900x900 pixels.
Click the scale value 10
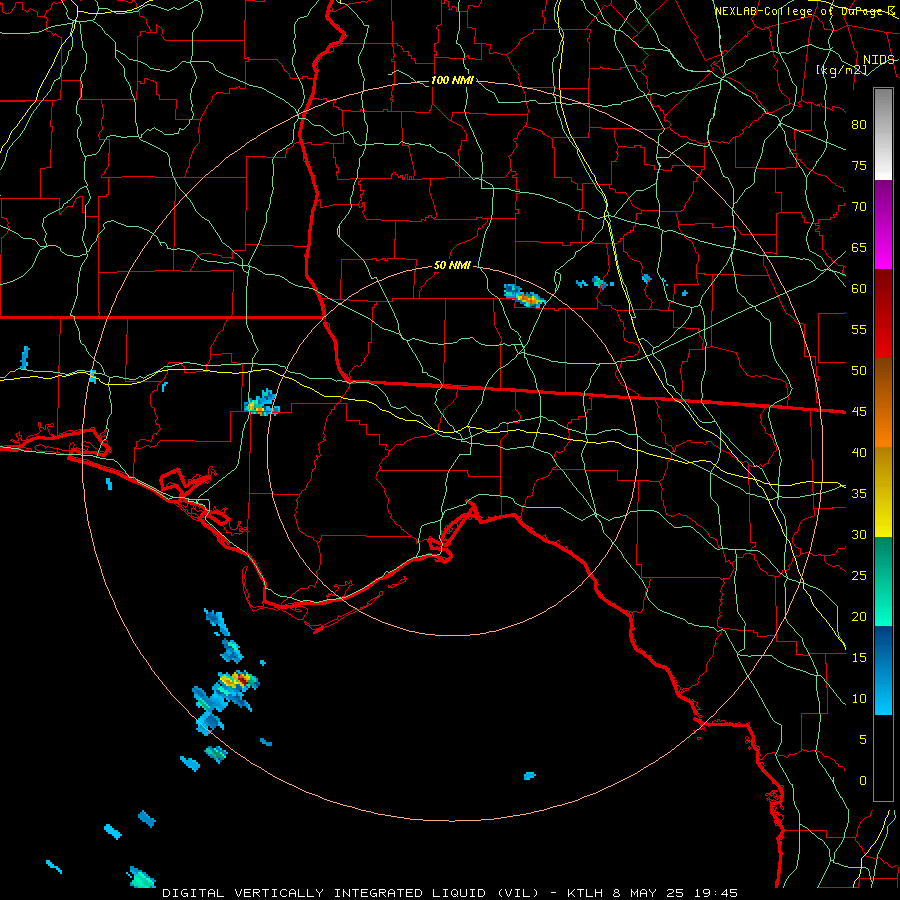[859, 699]
